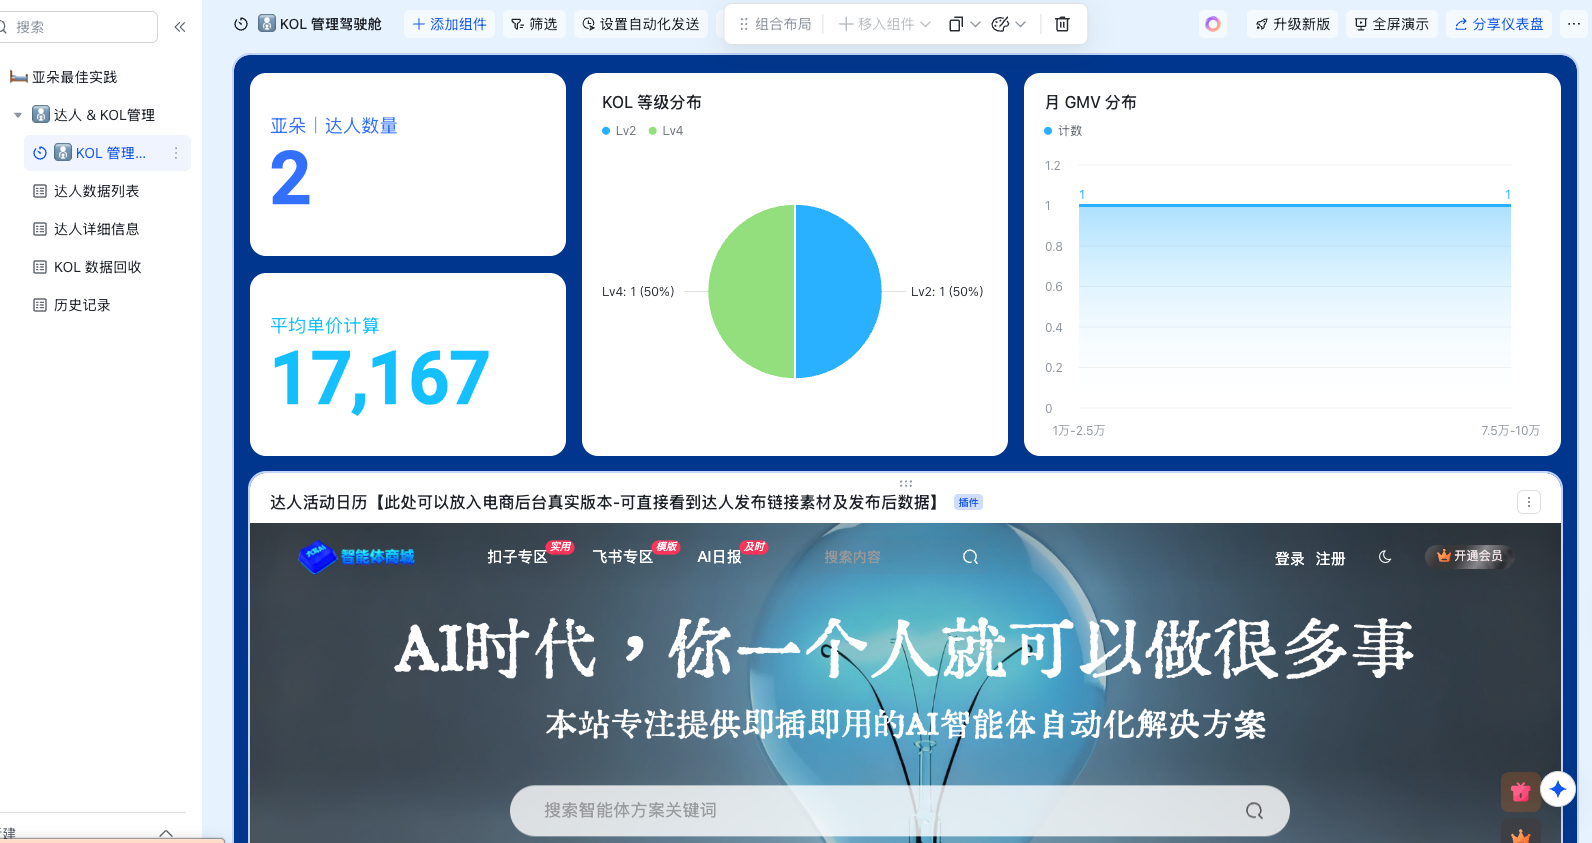Open 达人数据列表 table
Screen dimensions: 1592x843
click(96, 191)
